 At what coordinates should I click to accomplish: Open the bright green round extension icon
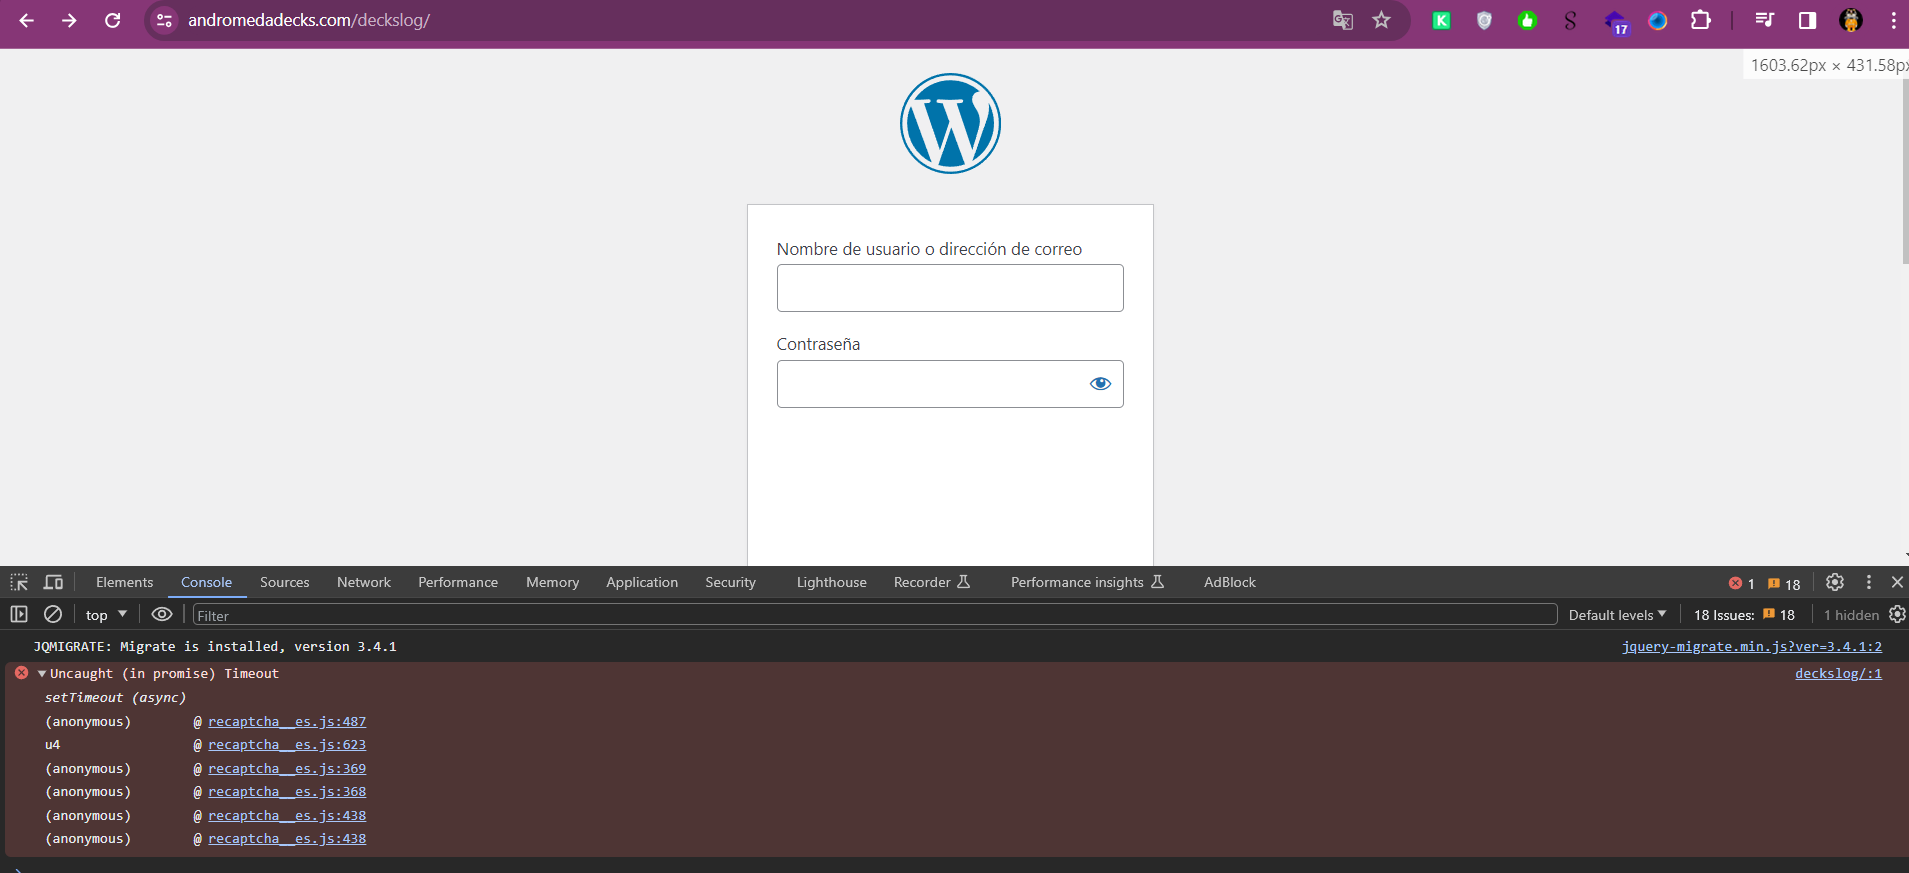point(1527,20)
